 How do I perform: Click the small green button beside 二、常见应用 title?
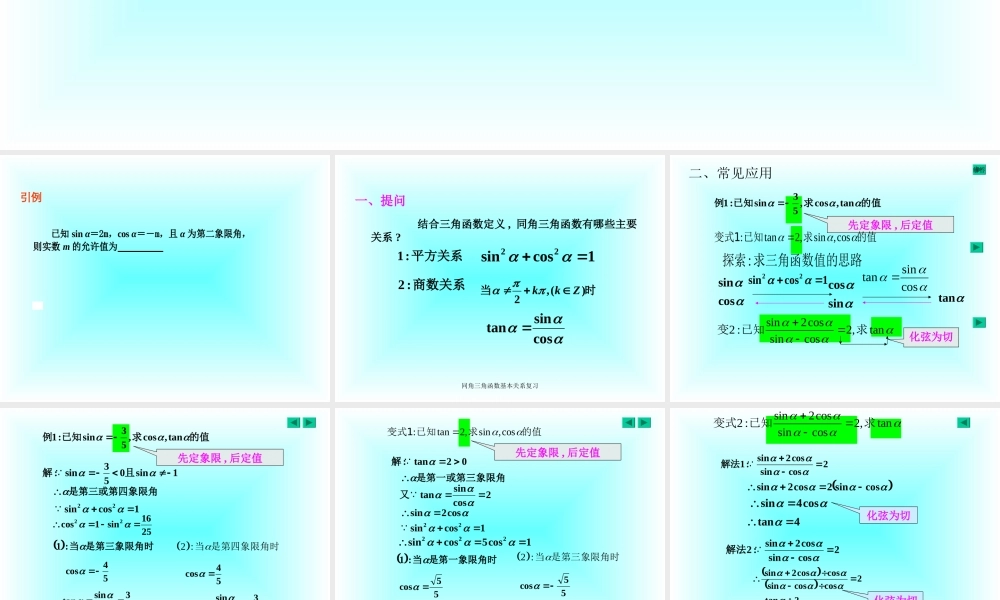[979, 170]
